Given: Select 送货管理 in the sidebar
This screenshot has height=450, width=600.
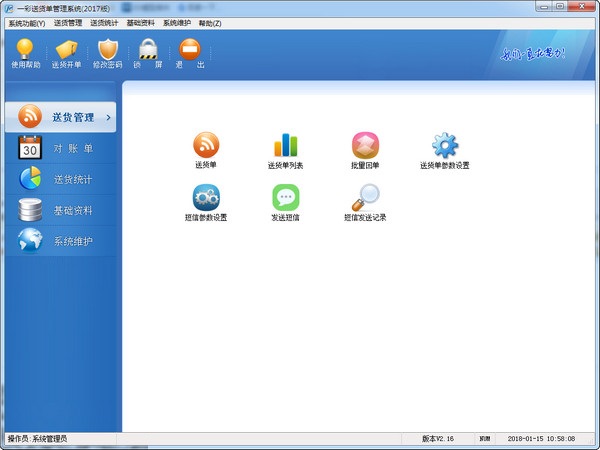Looking at the screenshot, I should 60,117.
